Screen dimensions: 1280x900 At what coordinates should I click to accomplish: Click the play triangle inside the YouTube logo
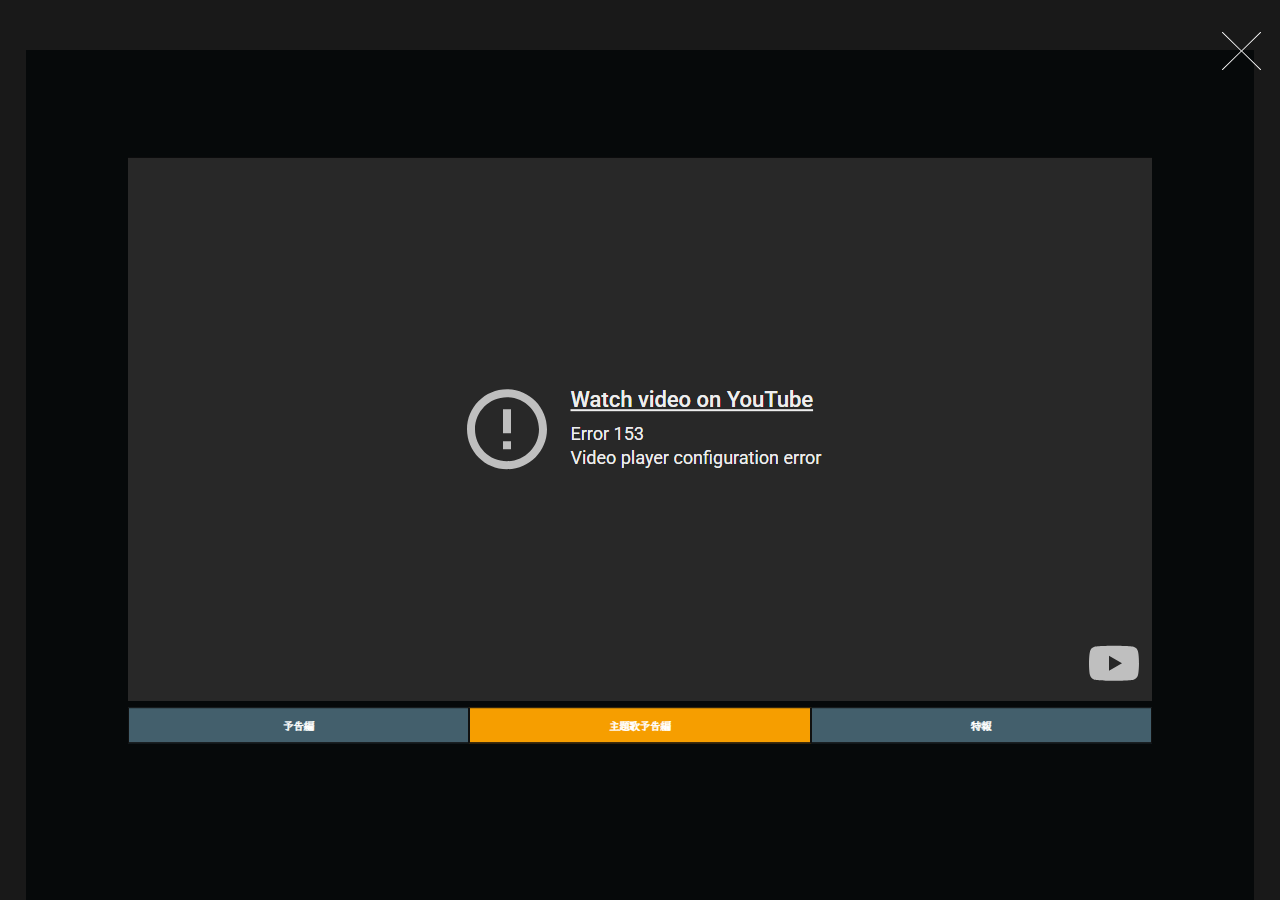1115,664
